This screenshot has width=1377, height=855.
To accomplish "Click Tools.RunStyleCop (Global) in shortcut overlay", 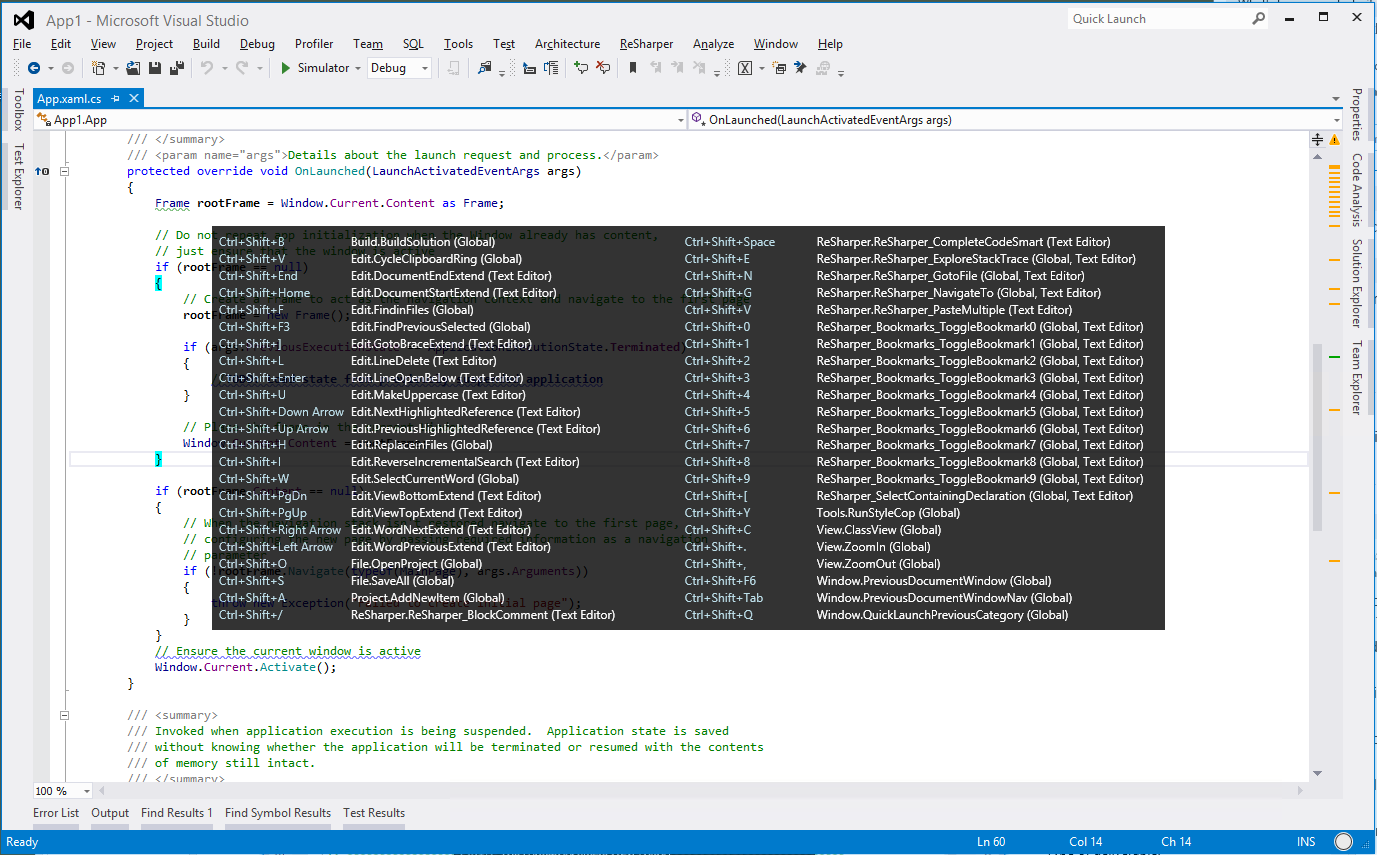I will tap(888, 513).
